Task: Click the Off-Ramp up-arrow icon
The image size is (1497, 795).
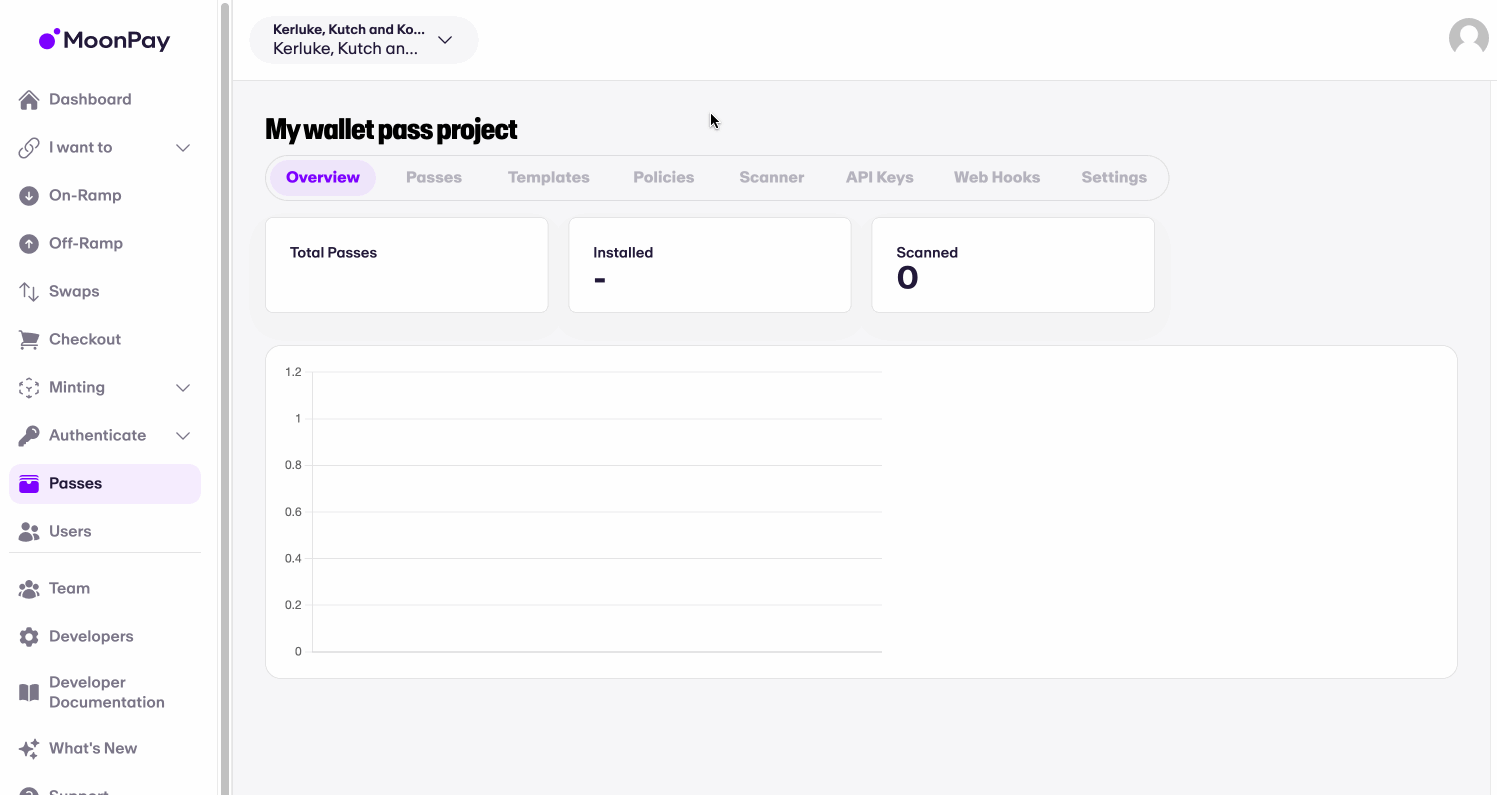Action: click(29, 244)
